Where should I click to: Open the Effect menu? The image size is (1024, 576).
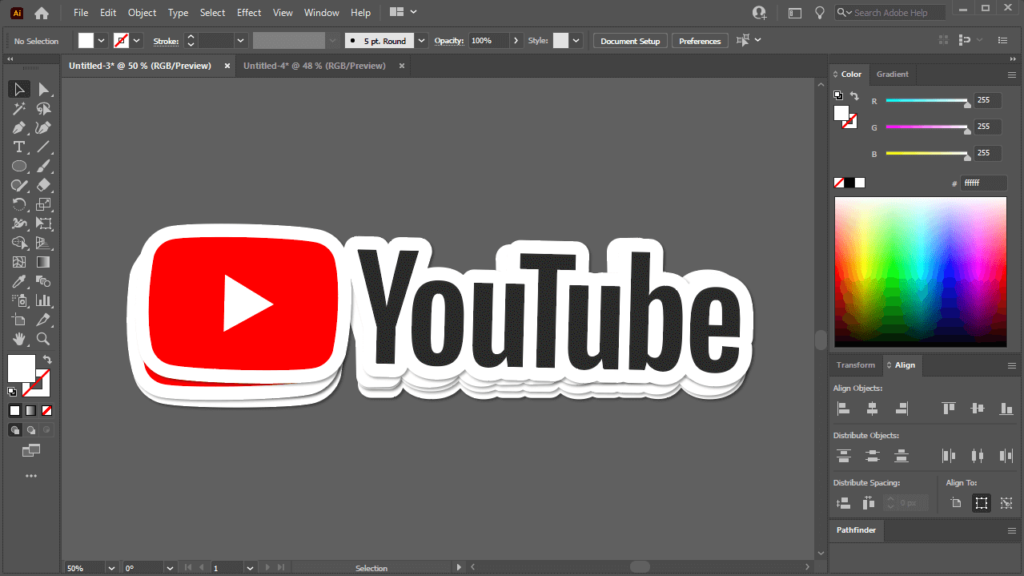tap(248, 12)
